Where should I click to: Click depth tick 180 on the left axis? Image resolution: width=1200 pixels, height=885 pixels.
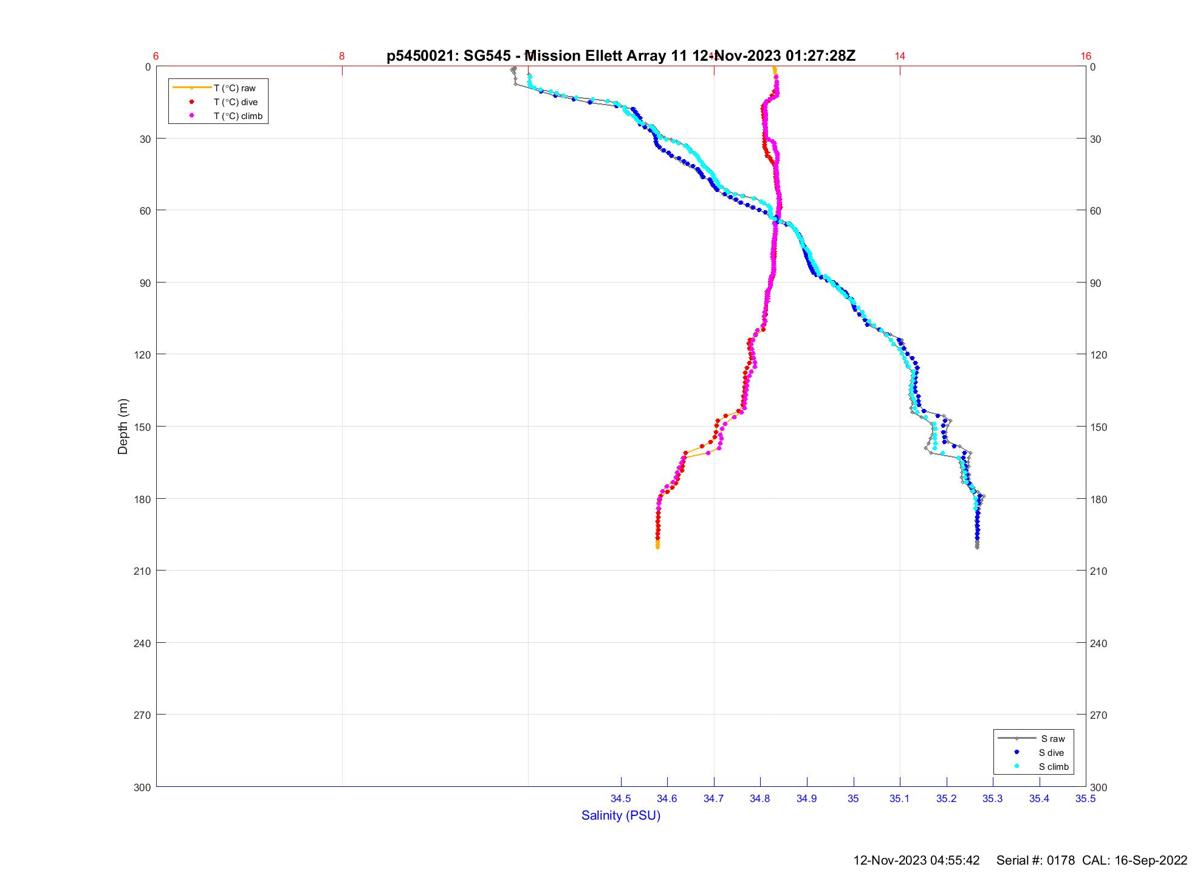[x=142, y=499]
